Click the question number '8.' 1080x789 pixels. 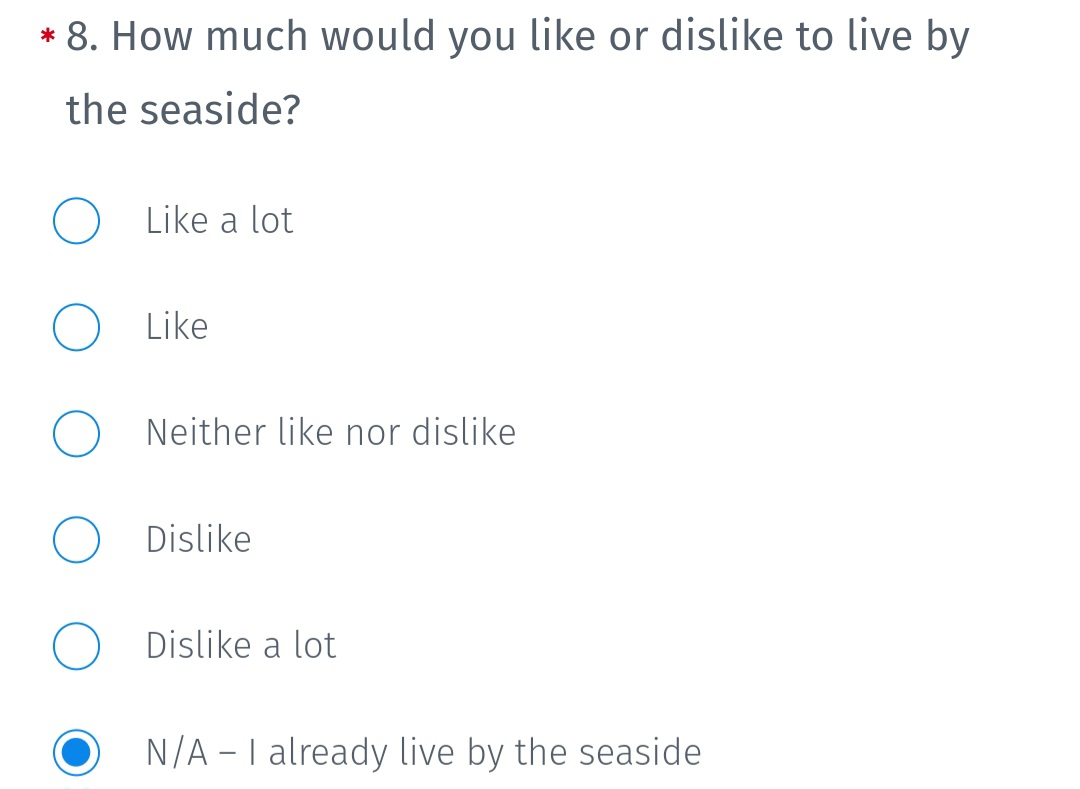point(83,36)
